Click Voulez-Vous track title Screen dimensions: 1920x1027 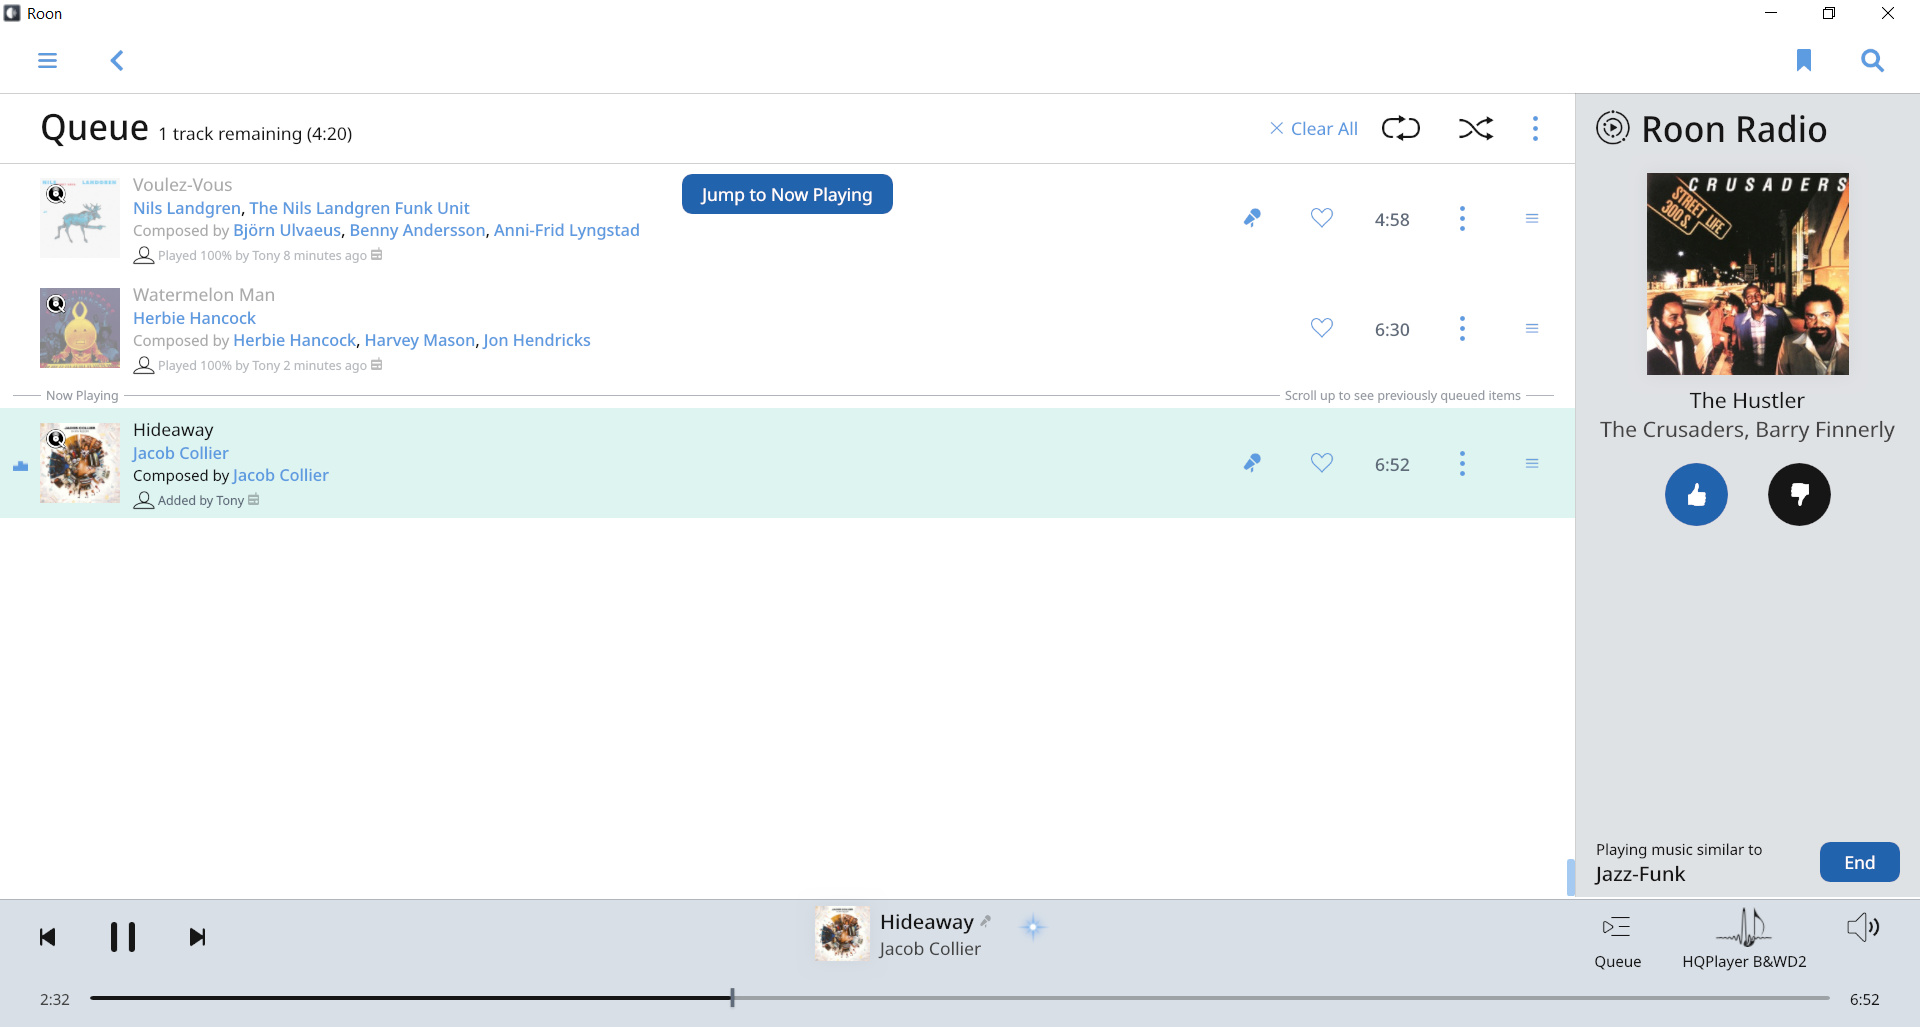click(182, 185)
